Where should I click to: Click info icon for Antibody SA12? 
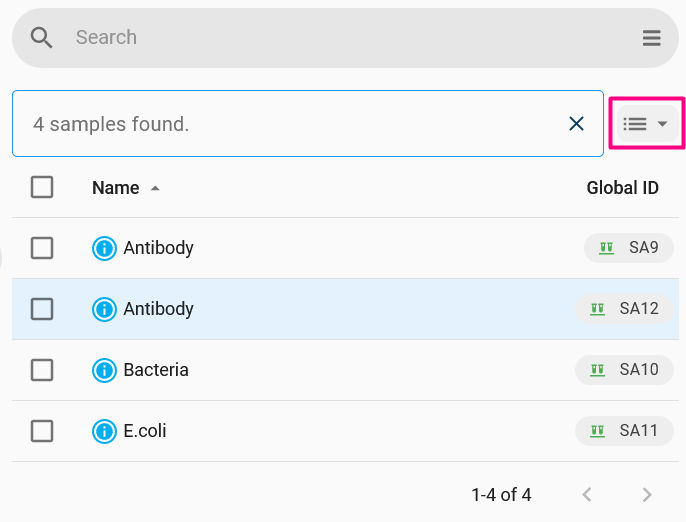tap(104, 309)
